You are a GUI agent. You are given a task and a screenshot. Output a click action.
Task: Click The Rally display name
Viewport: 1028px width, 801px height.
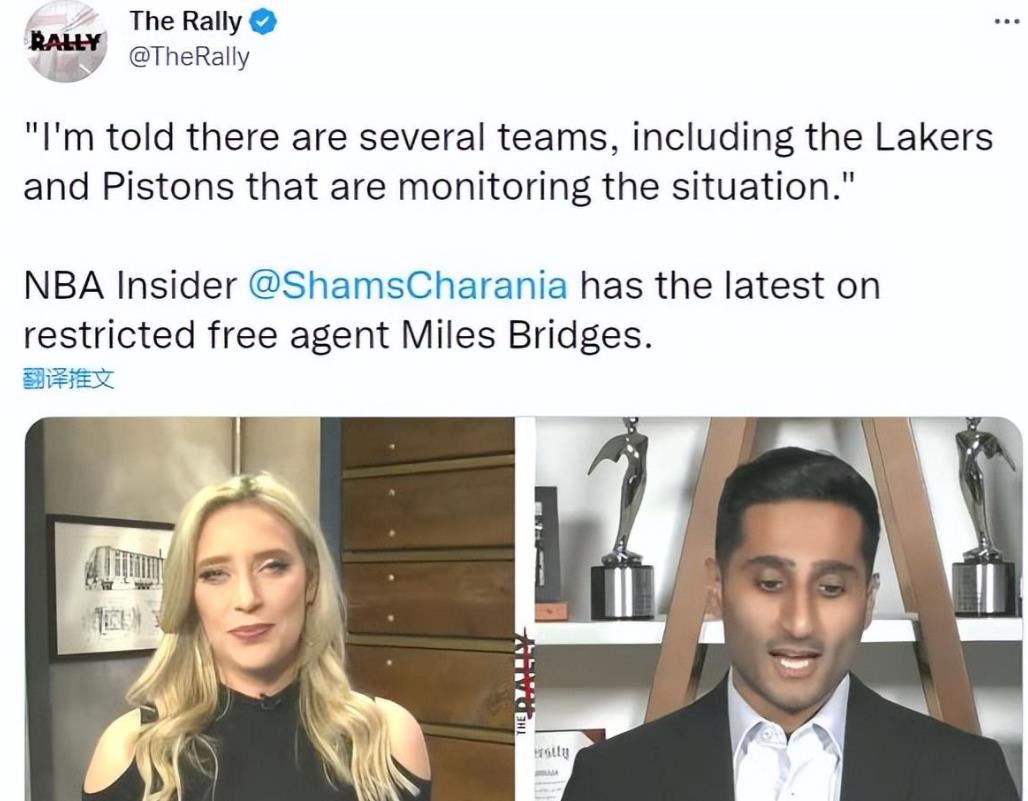pos(186,21)
